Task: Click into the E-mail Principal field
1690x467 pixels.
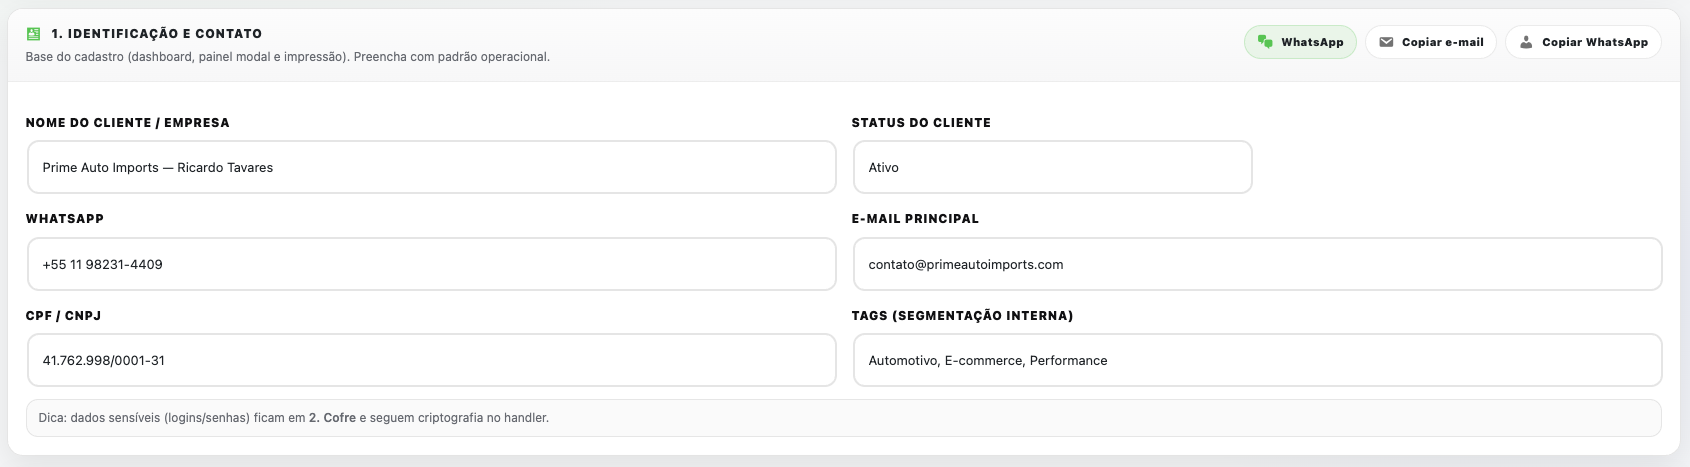Action: [1257, 264]
